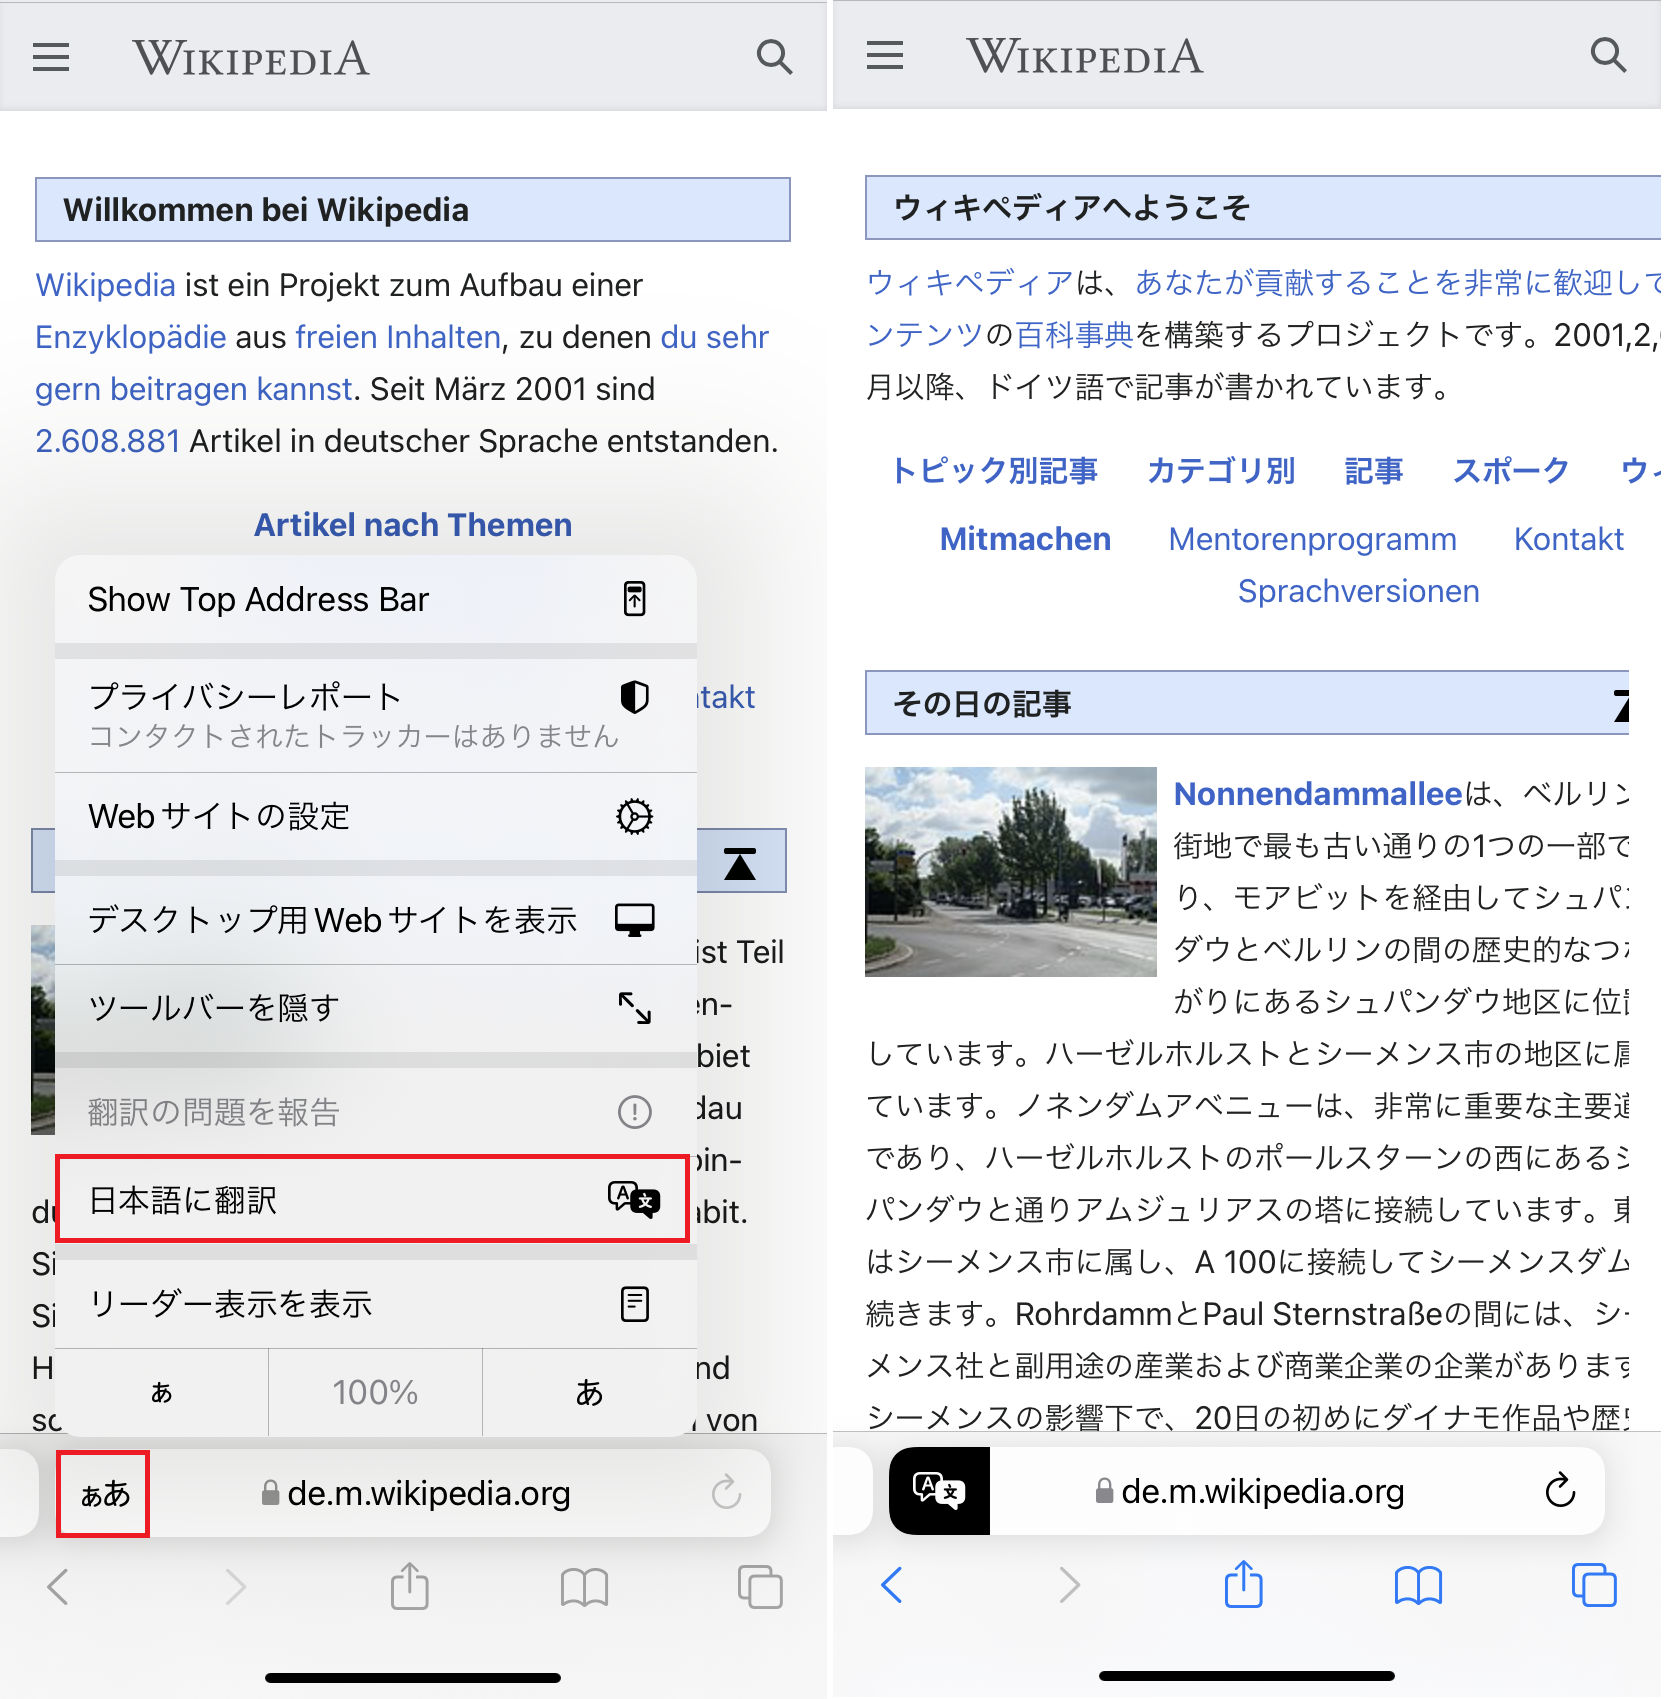This screenshot has height=1699, width=1669.
Task: Open the Wikipedia link in German intro
Action: 106,285
